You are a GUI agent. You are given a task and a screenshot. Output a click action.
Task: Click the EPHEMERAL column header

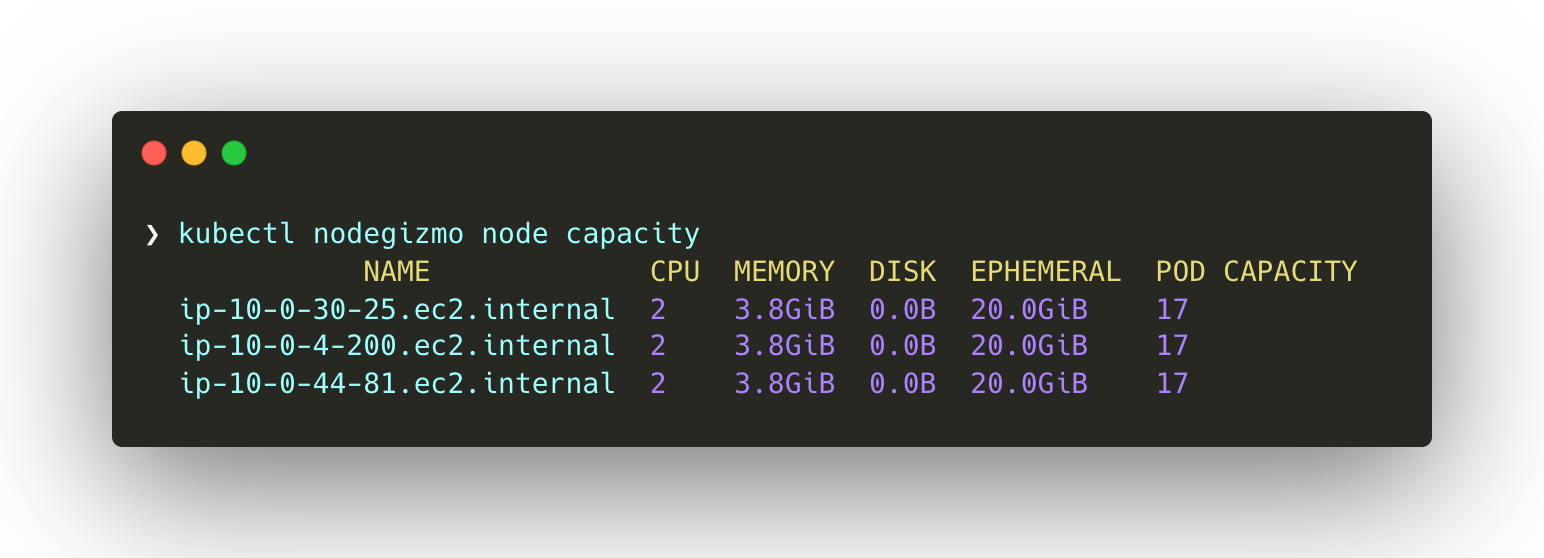coord(1045,272)
